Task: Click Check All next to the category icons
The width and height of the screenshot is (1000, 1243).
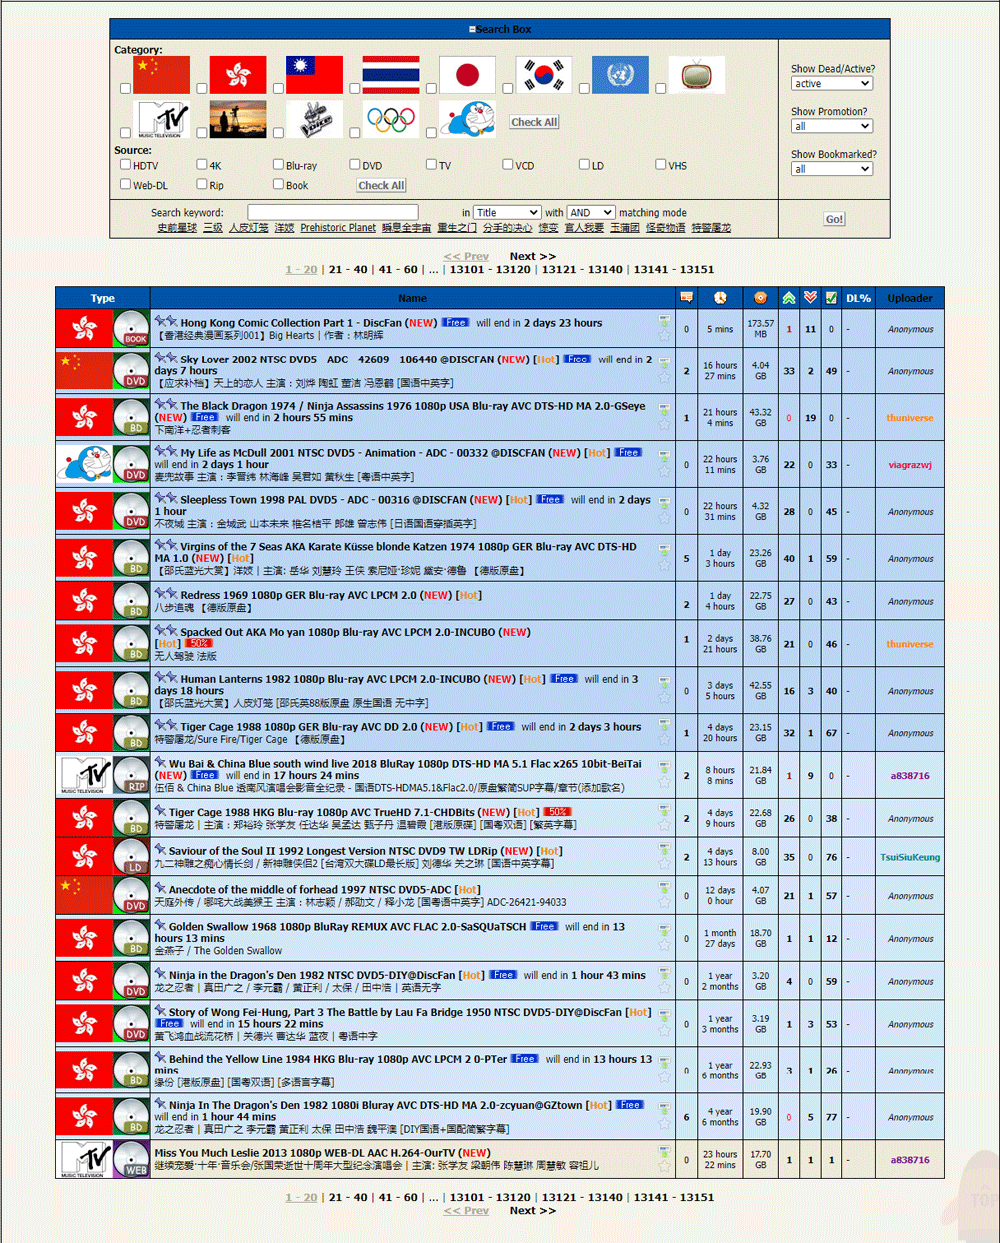Action: pos(534,122)
